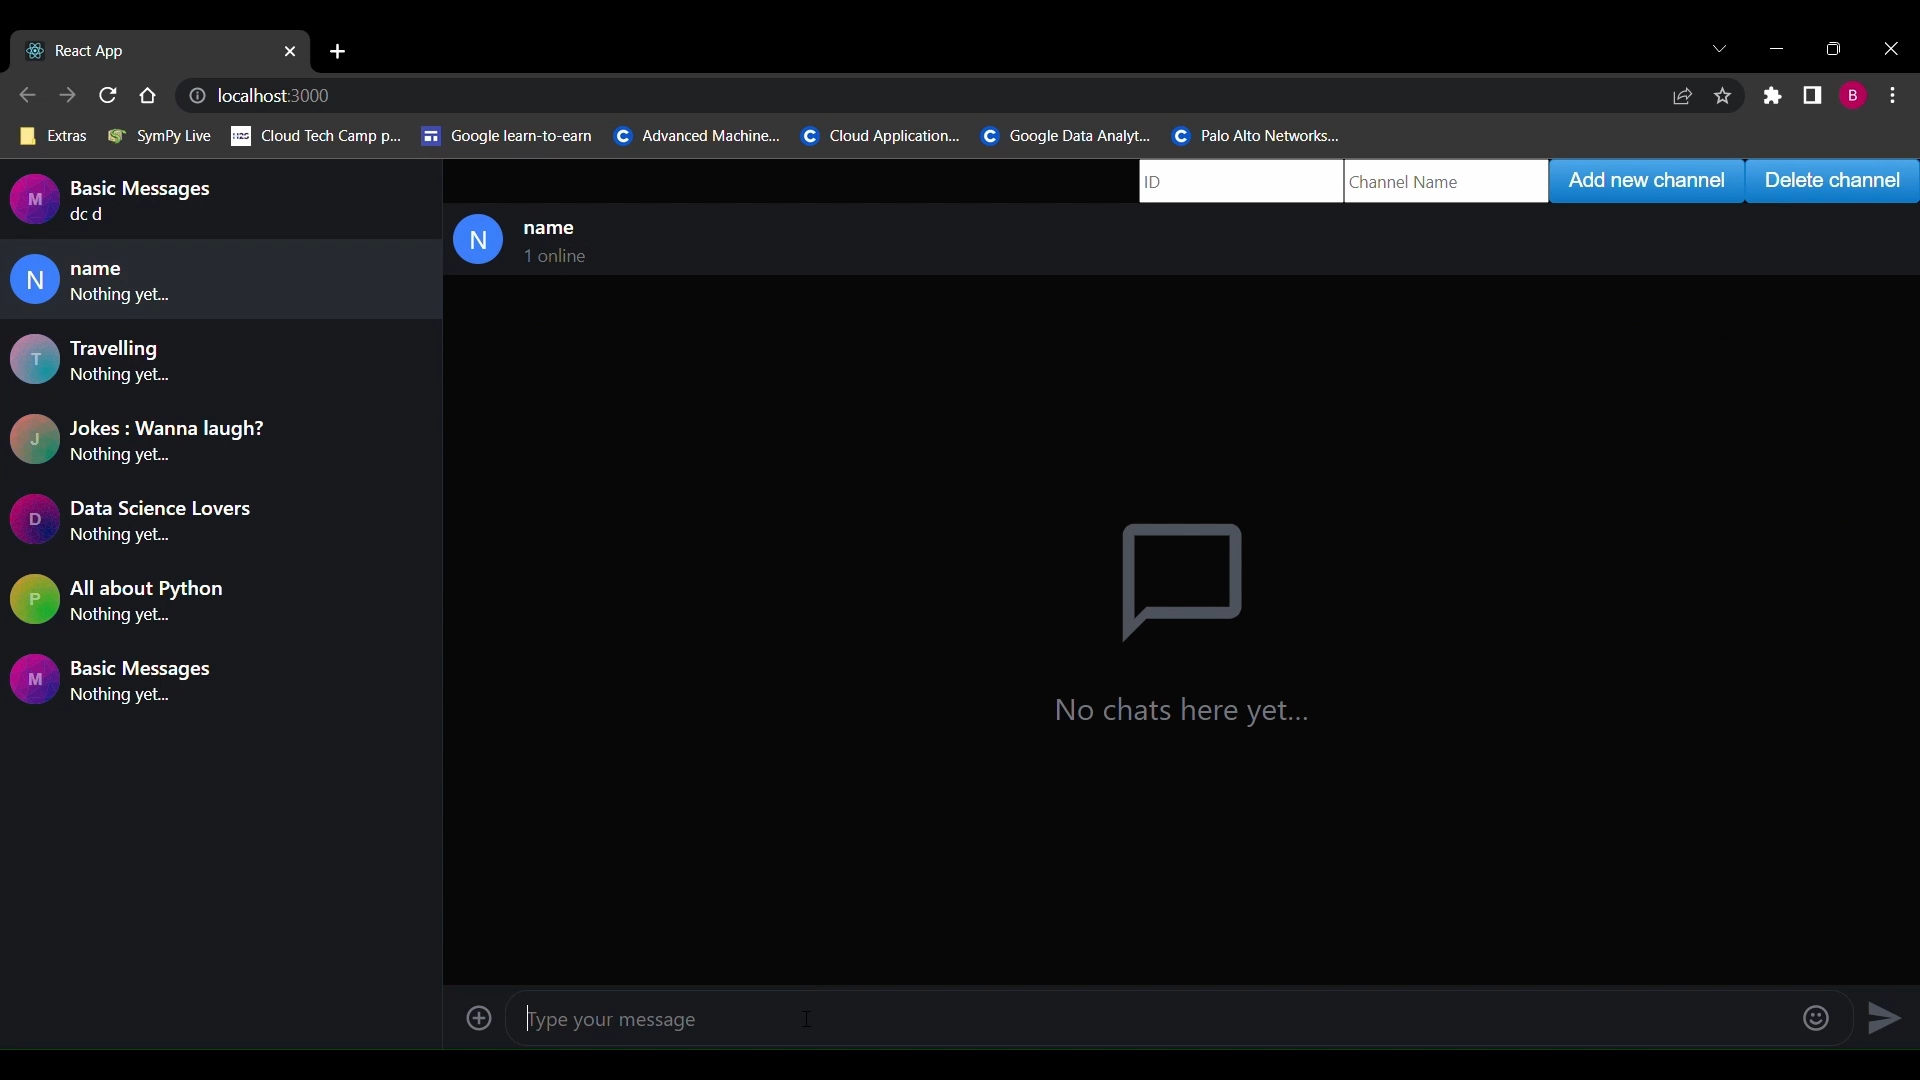Screen dimensions: 1920x1080
Task: Open the Chrome three-dot menu
Action: (1895, 96)
